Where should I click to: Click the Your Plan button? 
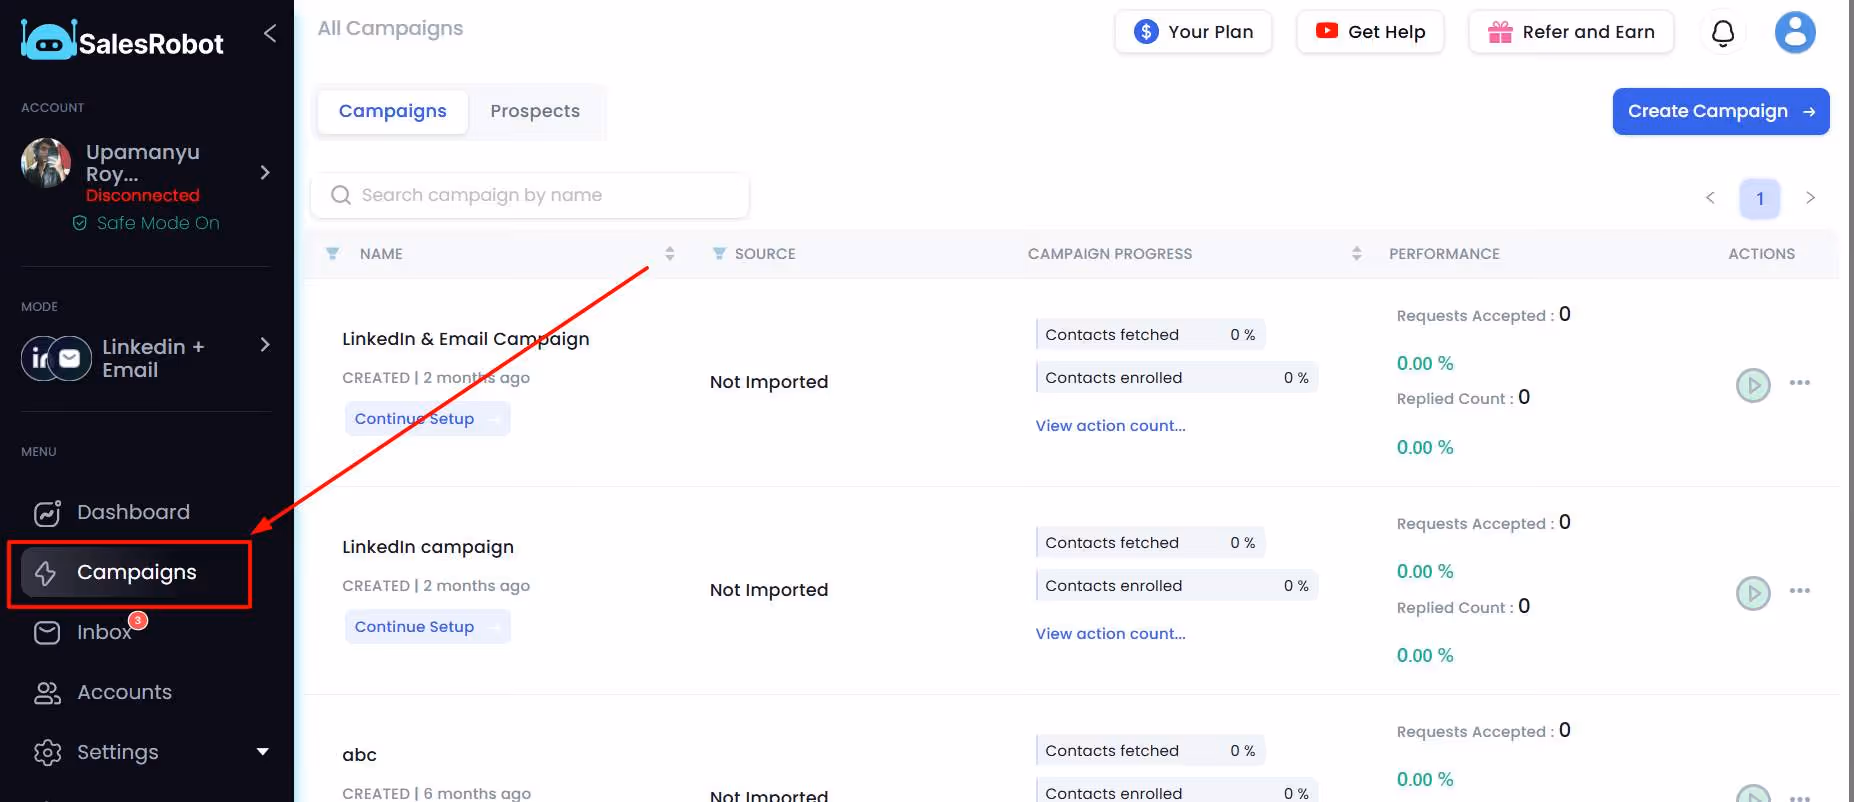pyautogui.click(x=1193, y=32)
